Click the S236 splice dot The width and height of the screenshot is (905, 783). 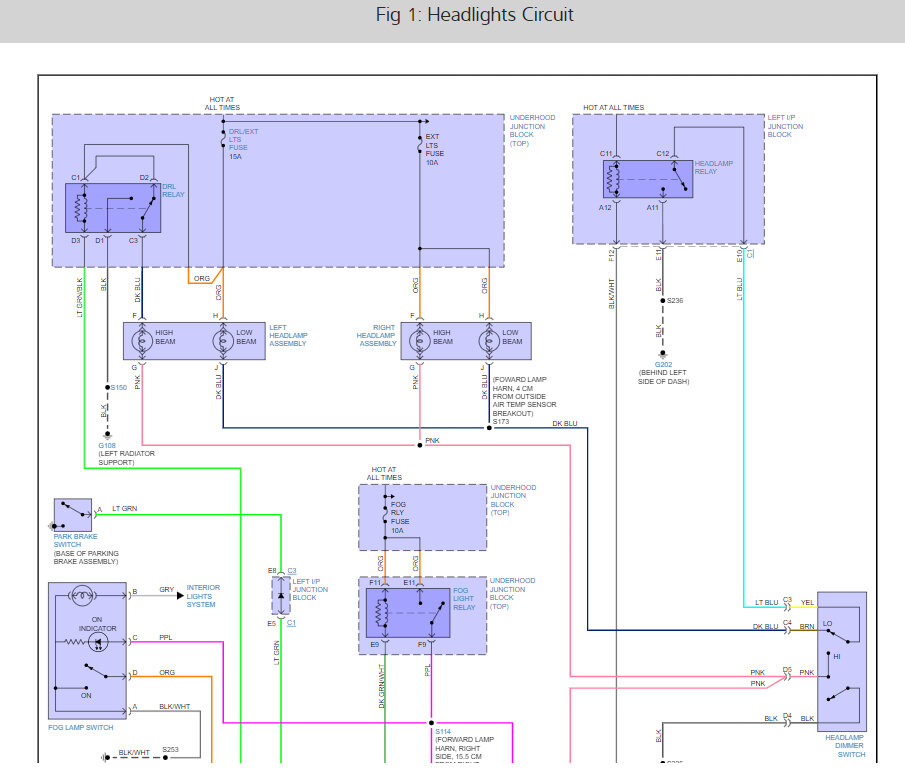point(663,301)
